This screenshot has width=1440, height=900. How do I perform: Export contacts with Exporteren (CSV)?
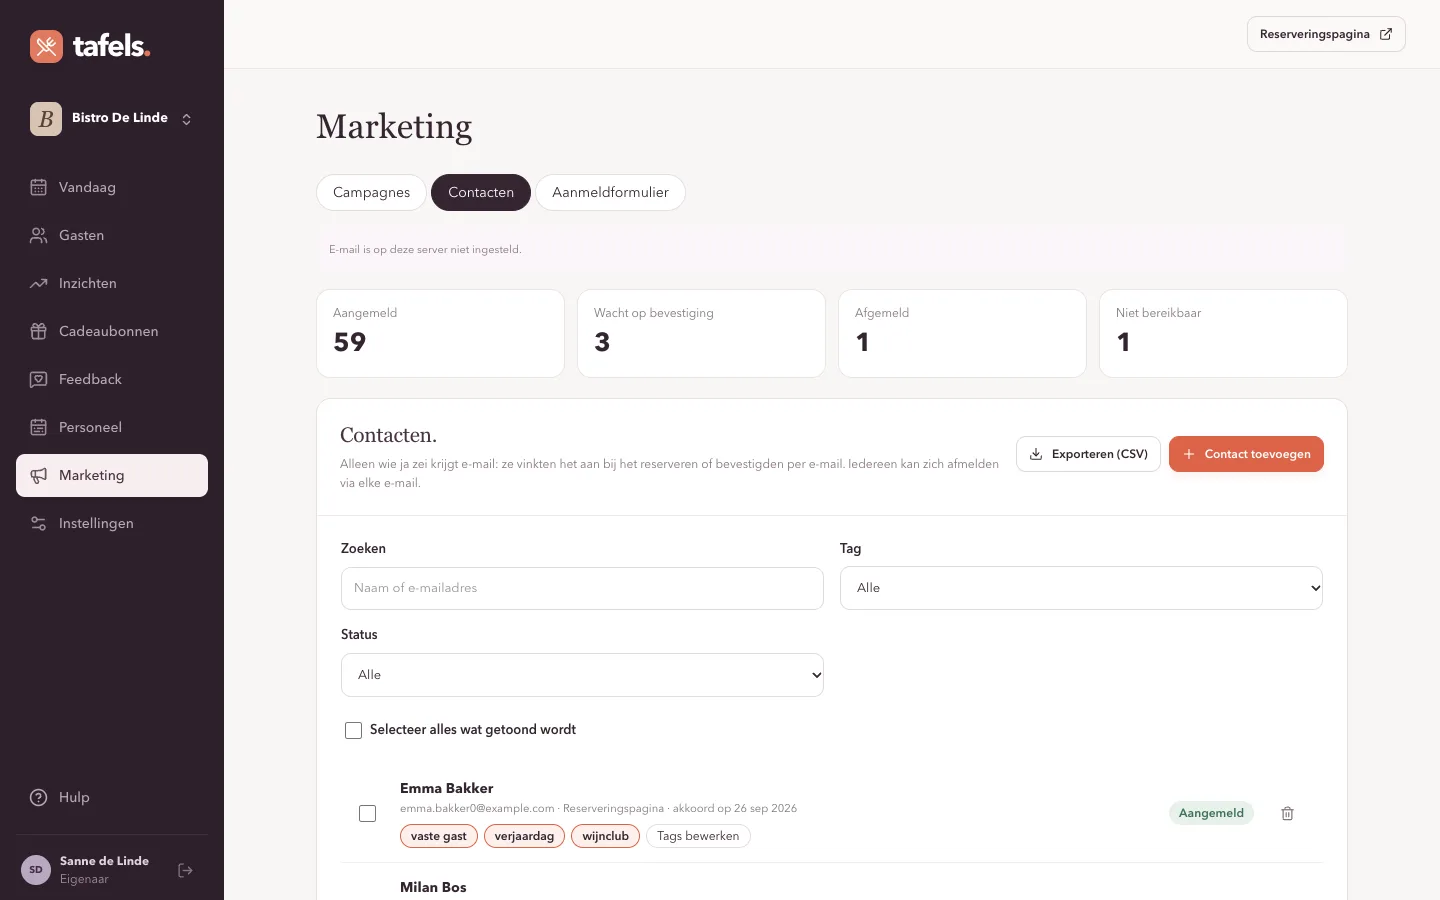coord(1088,454)
